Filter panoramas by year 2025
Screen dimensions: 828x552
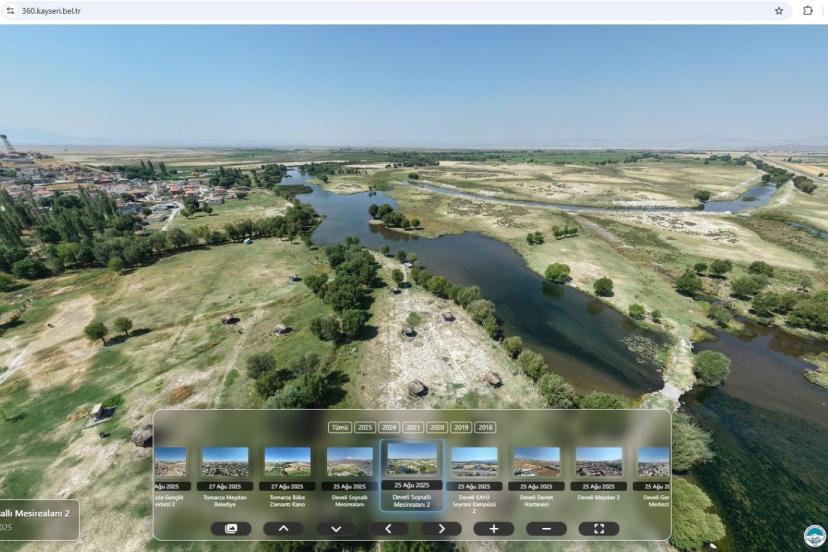click(x=365, y=427)
